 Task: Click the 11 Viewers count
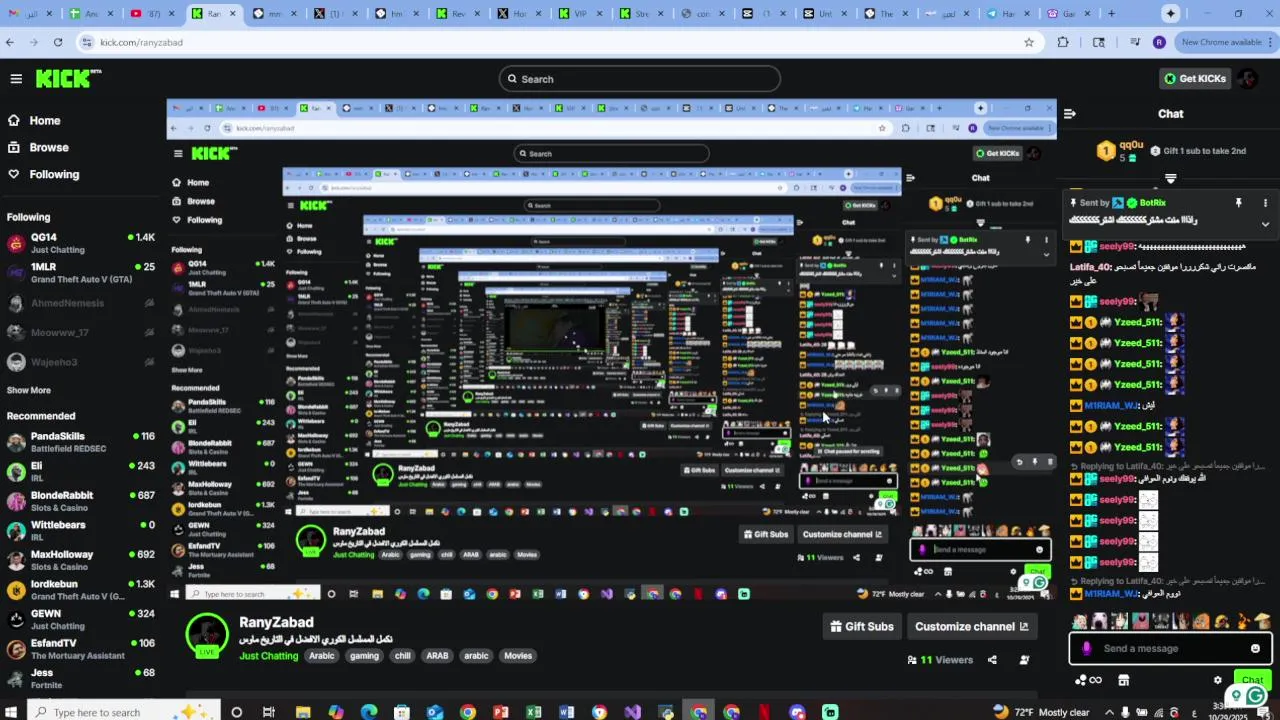[940, 660]
